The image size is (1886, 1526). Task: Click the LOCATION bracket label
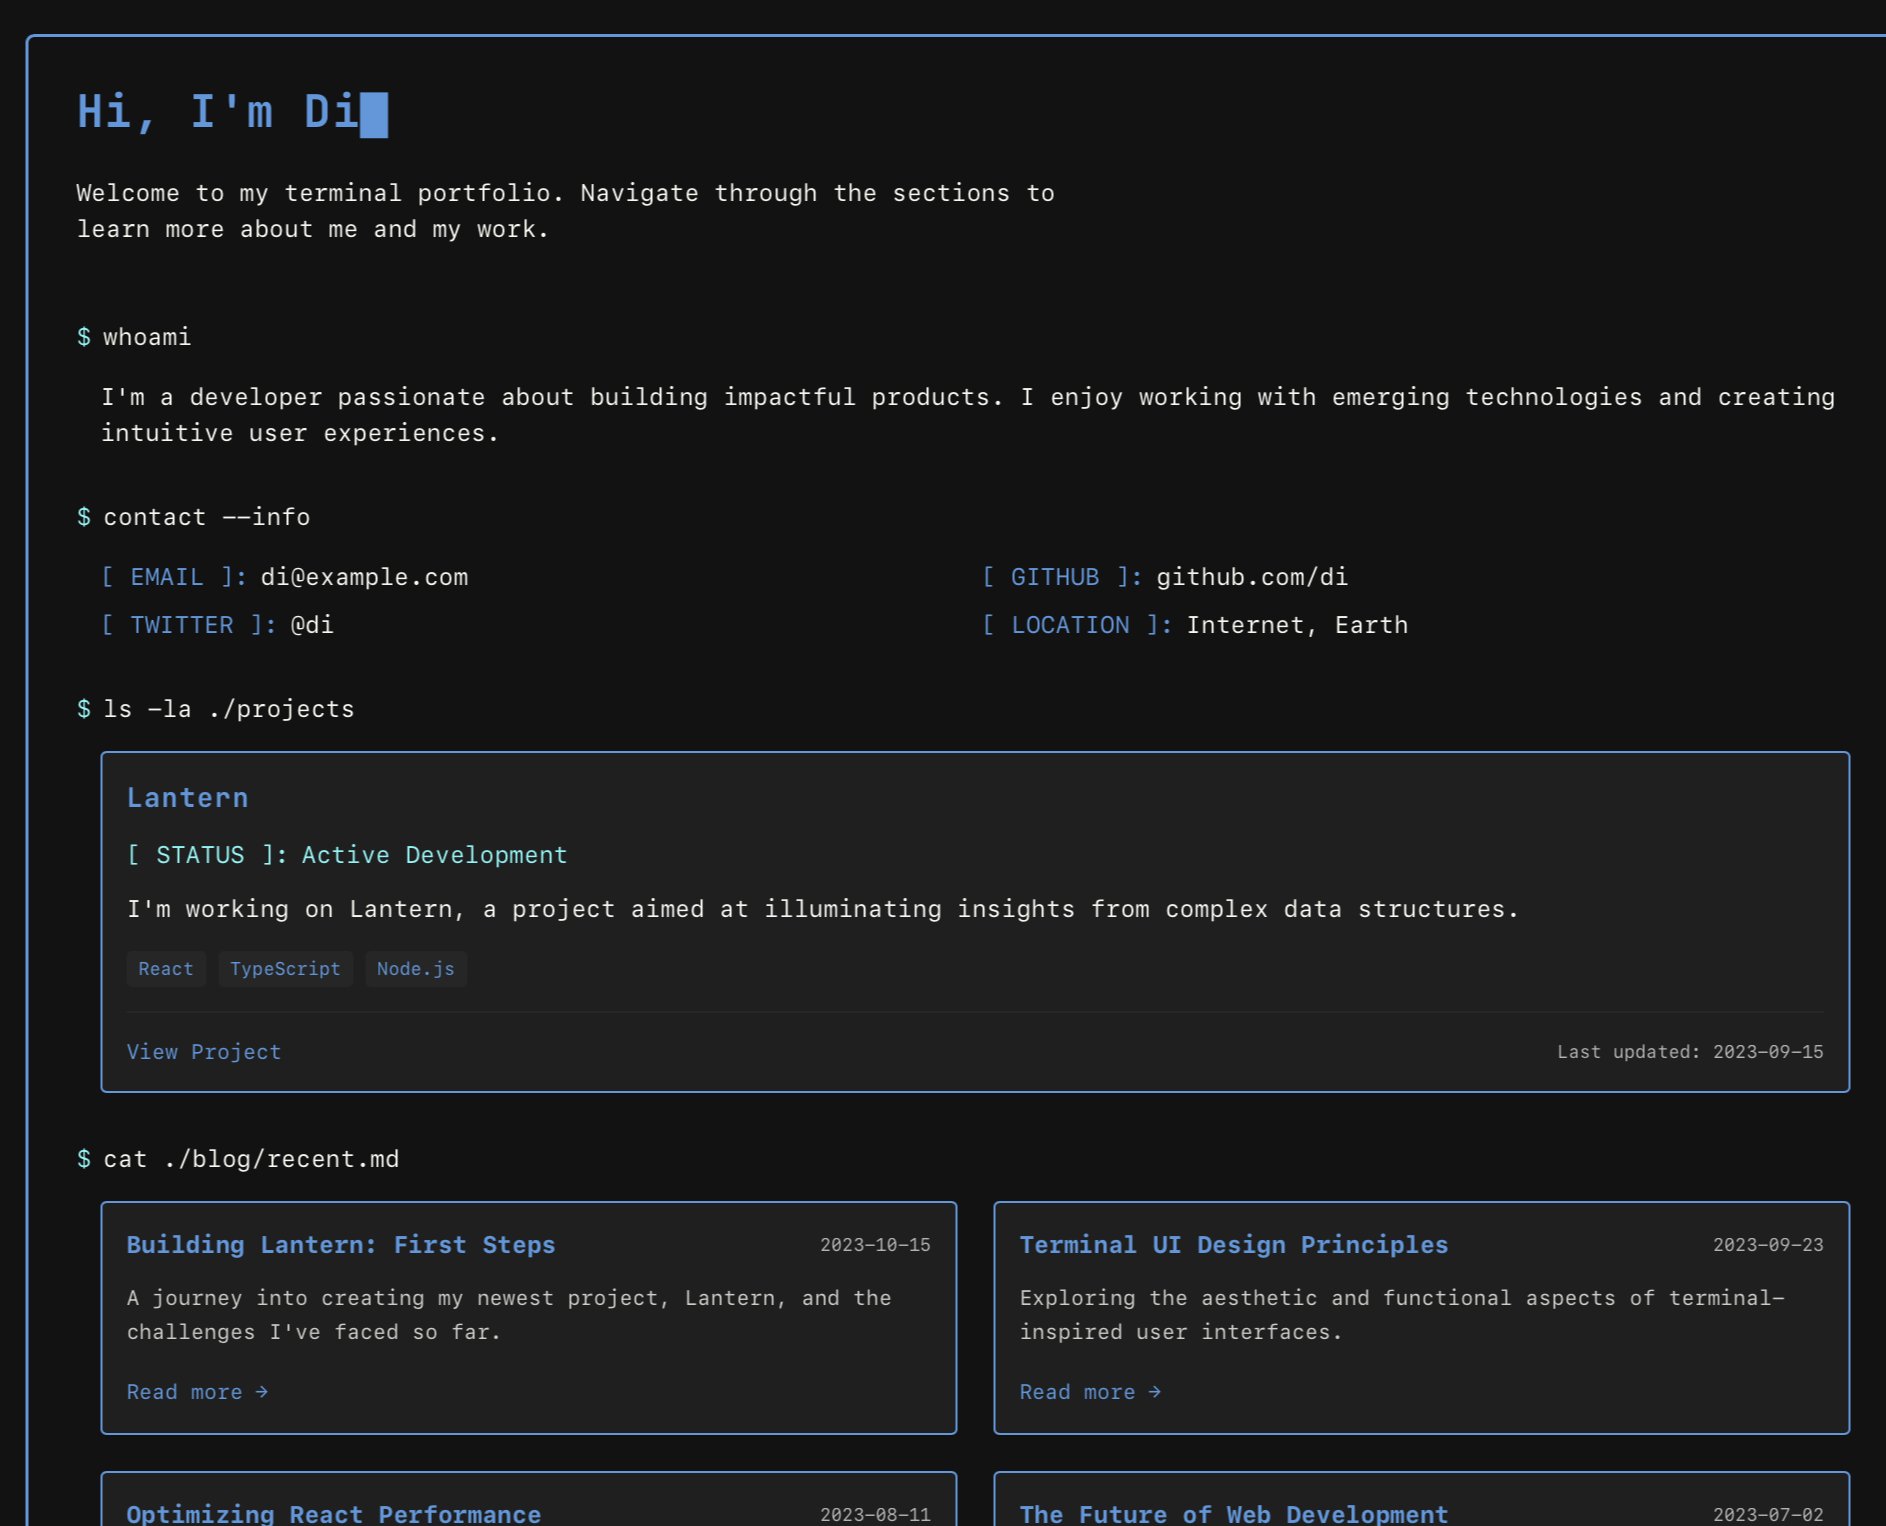pos(1077,625)
